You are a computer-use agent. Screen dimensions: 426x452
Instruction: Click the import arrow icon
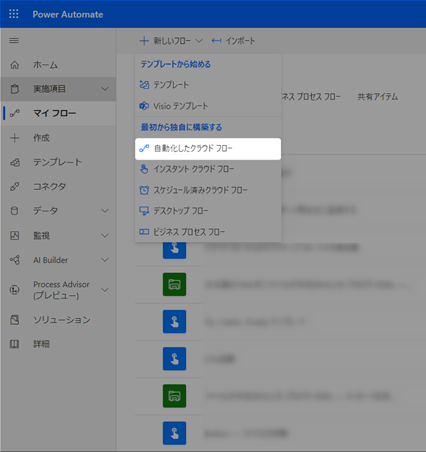[x=216, y=41]
